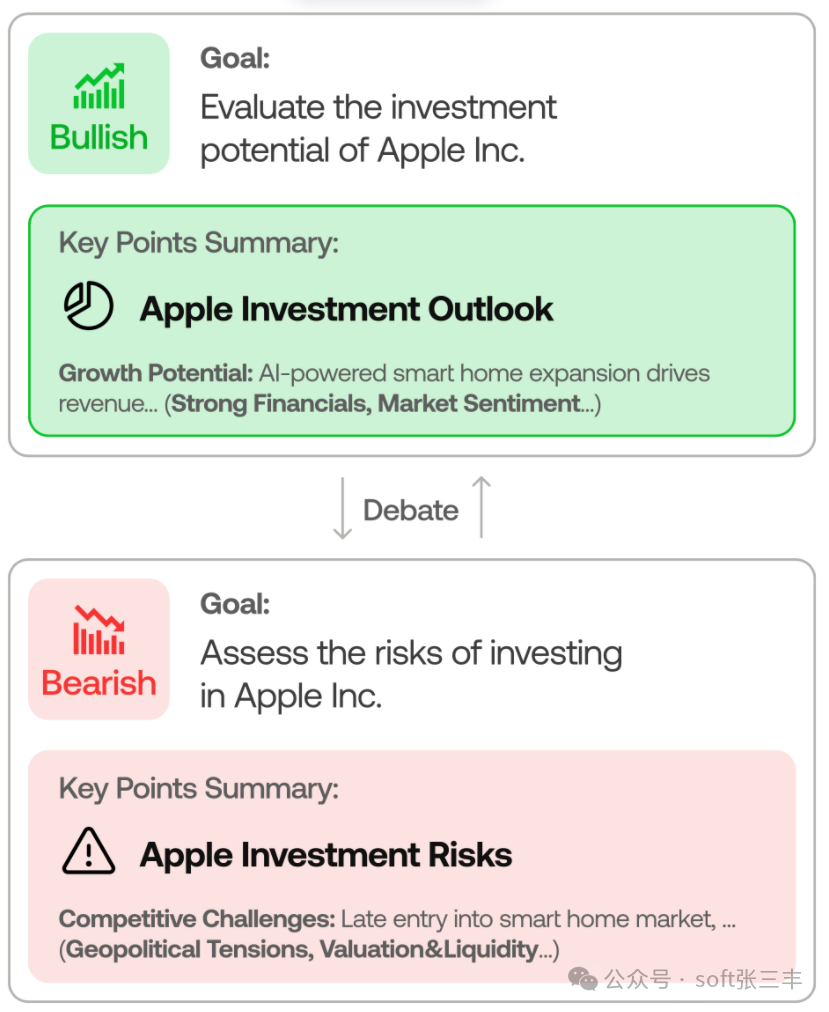Select the red Bearish label text
The width and height of the screenshot is (829, 1012).
click(x=99, y=683)
